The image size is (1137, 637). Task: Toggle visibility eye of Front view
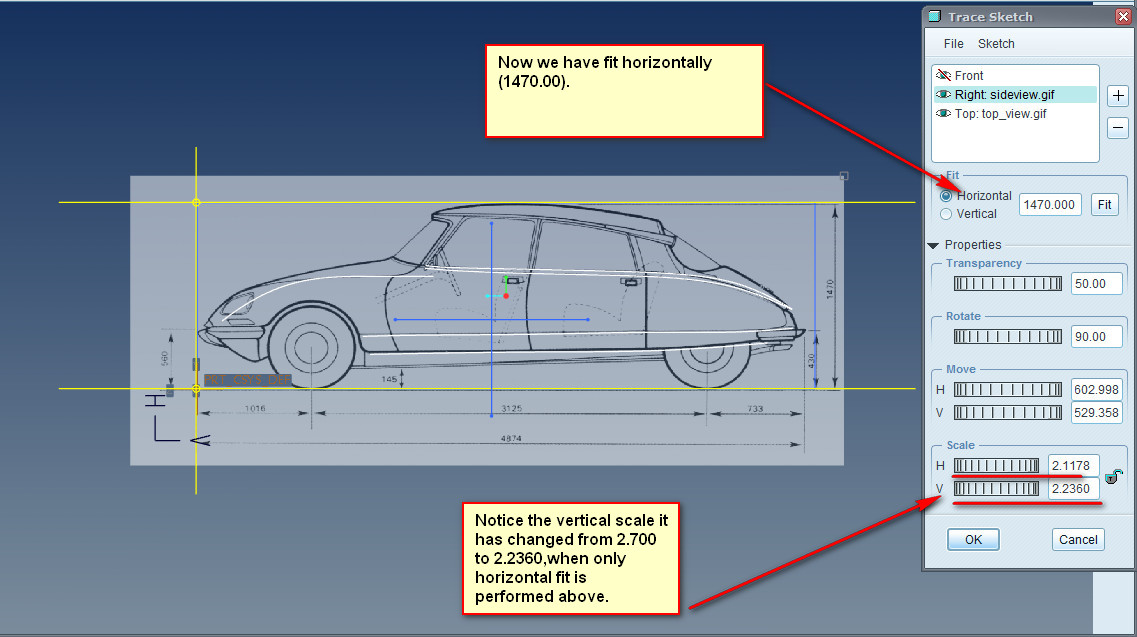[x=943, y=75]
